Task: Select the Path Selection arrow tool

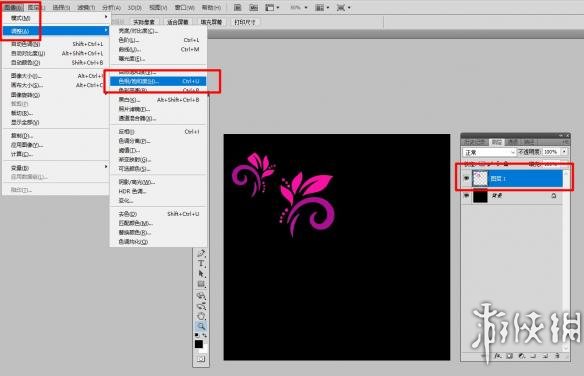Action: pyautogui.click(x=201, y=274)
